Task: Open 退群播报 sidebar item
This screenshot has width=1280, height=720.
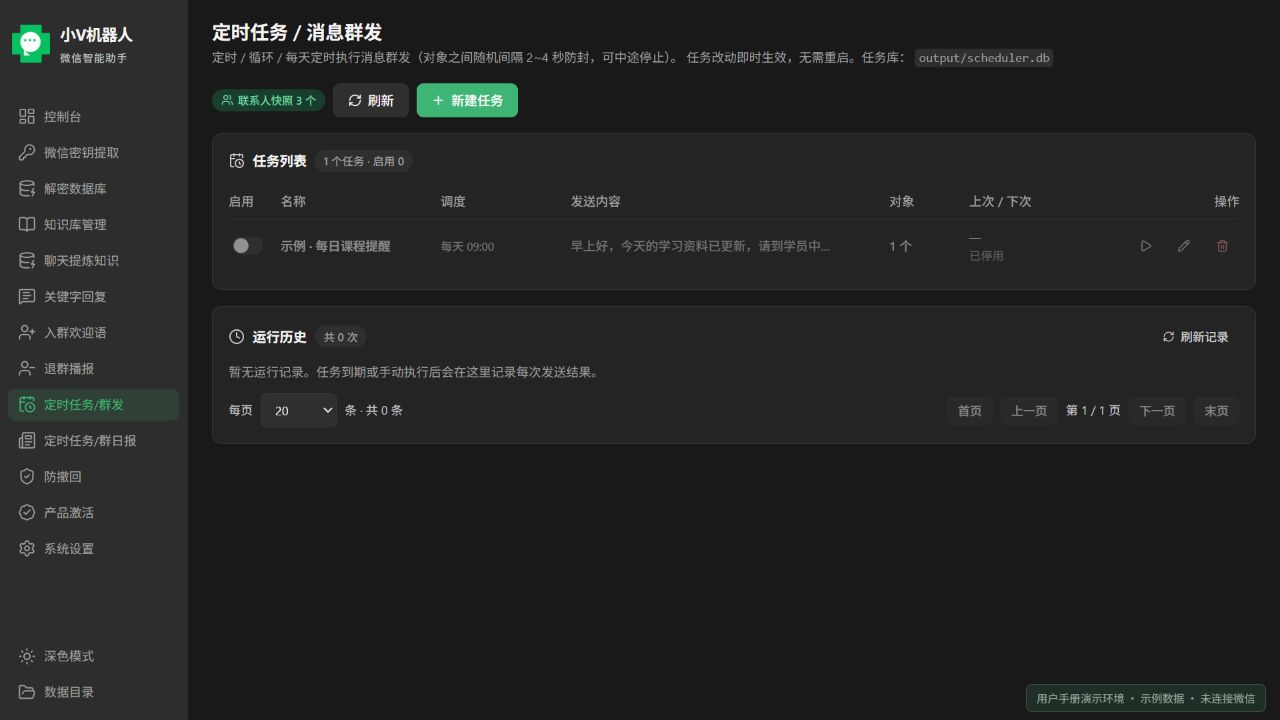Action: (x=94, y=369)
